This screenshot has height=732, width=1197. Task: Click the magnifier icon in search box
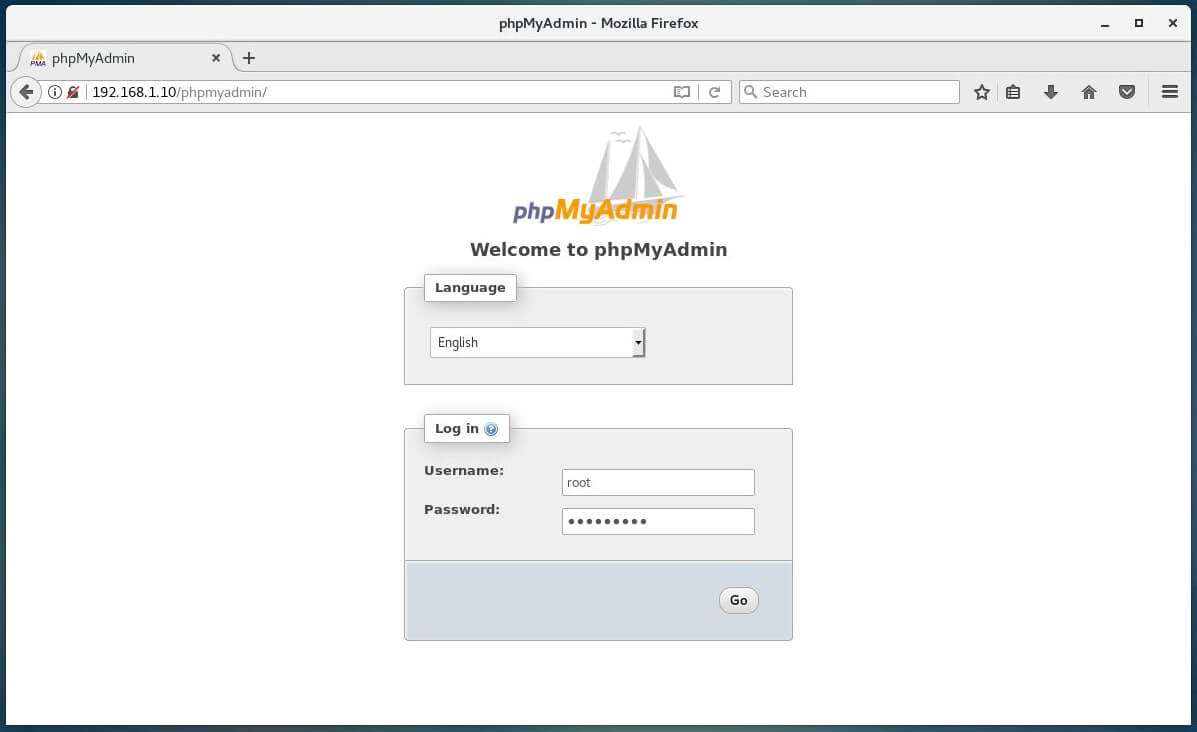click(x=750, y=92)
